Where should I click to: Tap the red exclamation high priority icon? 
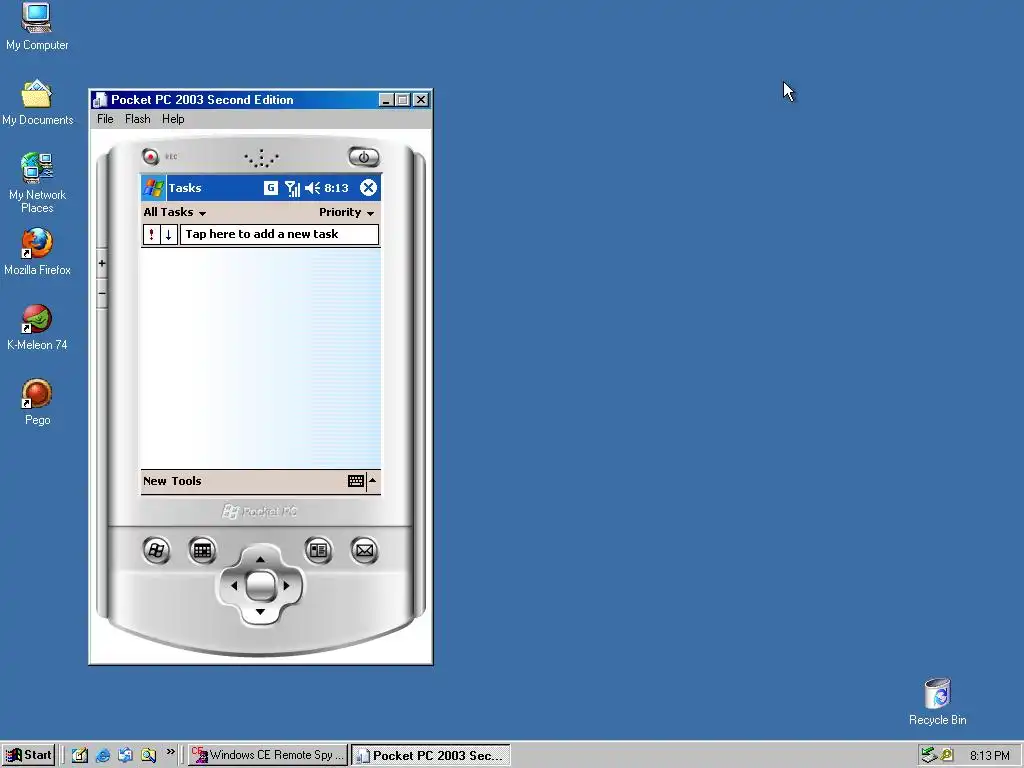tap(152, 234)
